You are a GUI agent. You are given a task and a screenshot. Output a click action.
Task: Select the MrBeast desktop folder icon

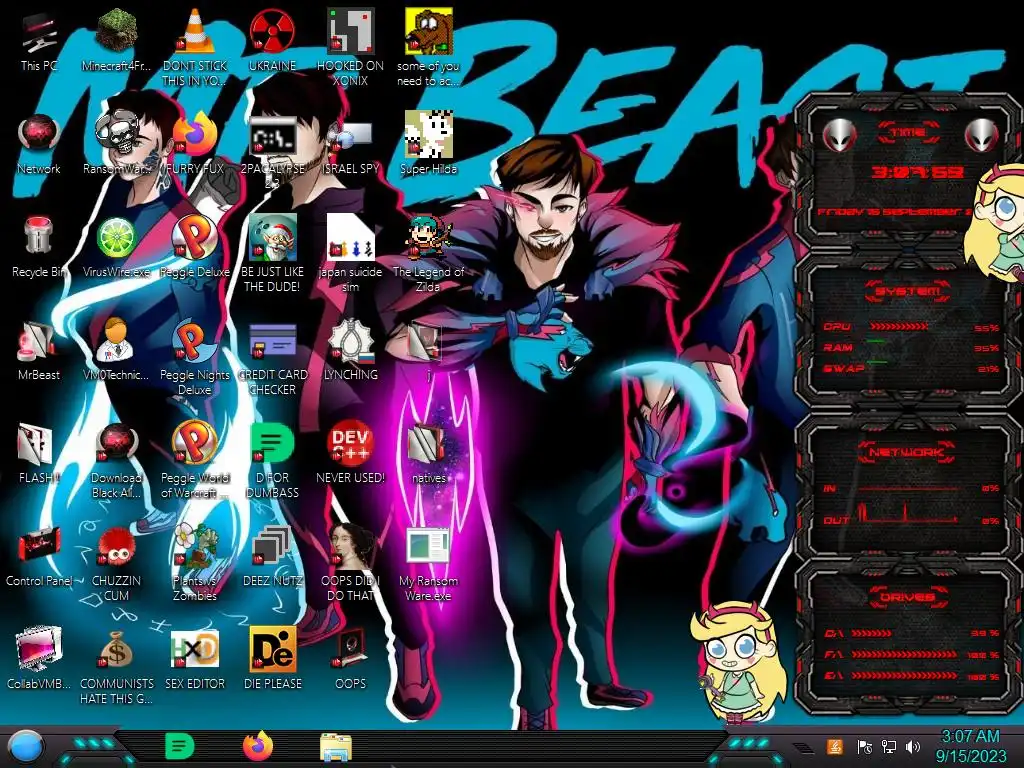[x=37, y=341]
